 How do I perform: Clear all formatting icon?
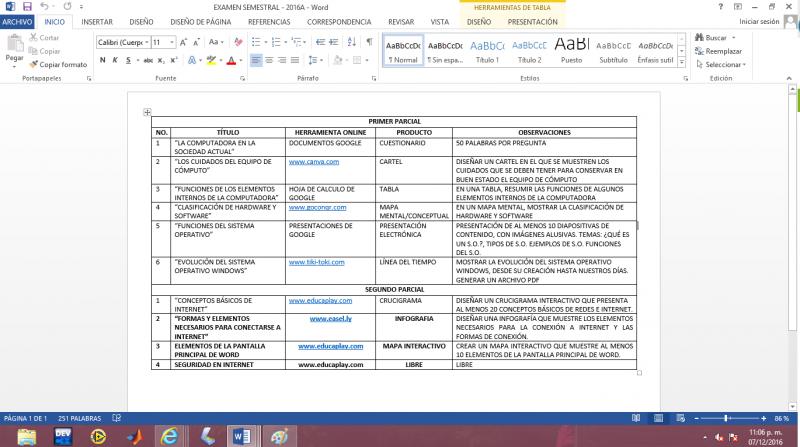click(x=238, y=42)
